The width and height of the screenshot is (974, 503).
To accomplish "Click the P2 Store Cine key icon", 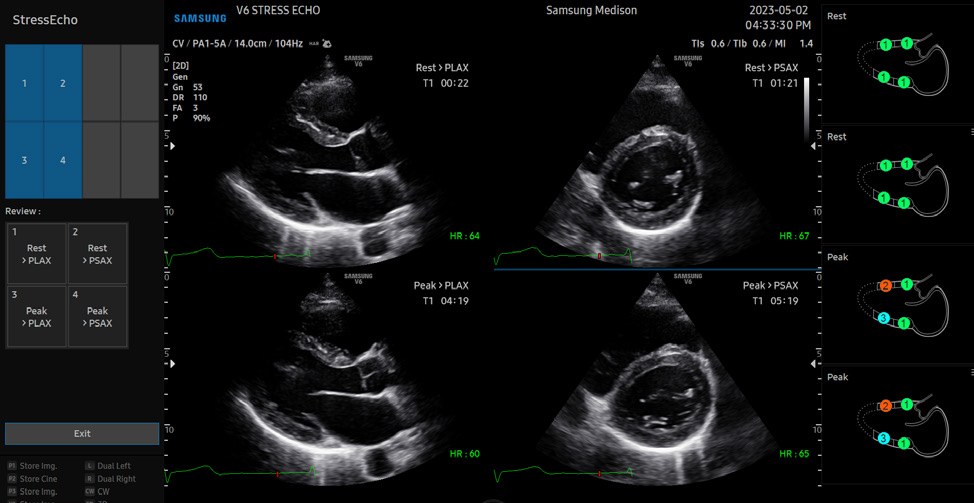I will click(12, 479).
